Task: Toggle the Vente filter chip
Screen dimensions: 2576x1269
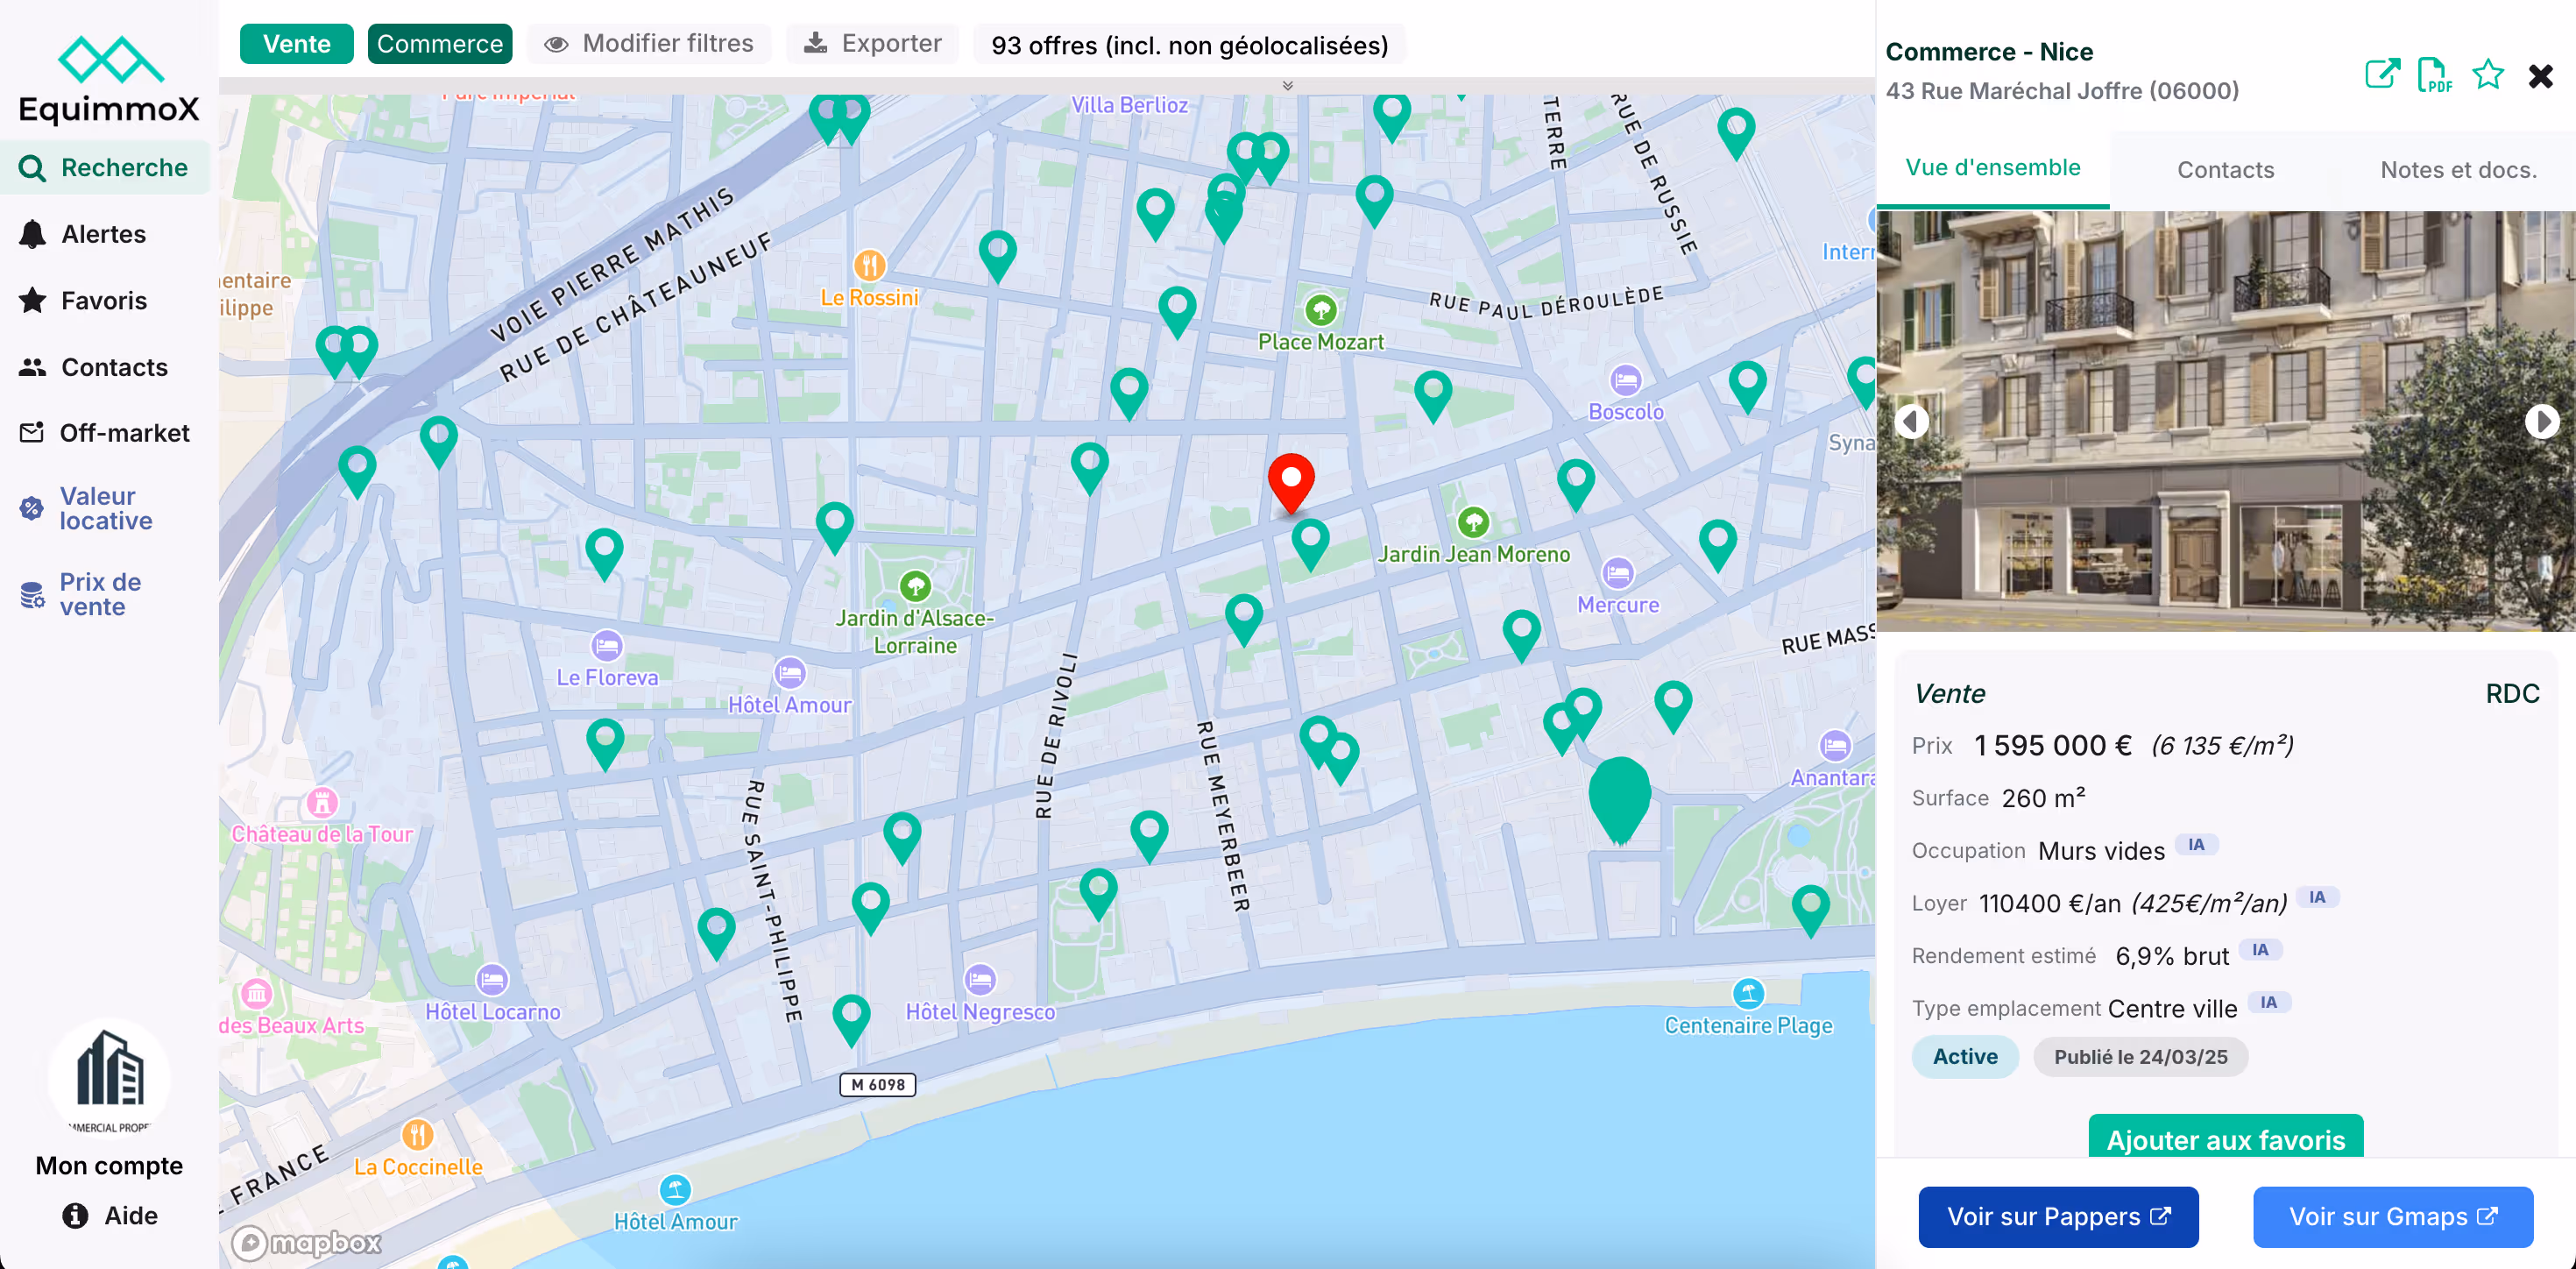Action: [296, 44]
